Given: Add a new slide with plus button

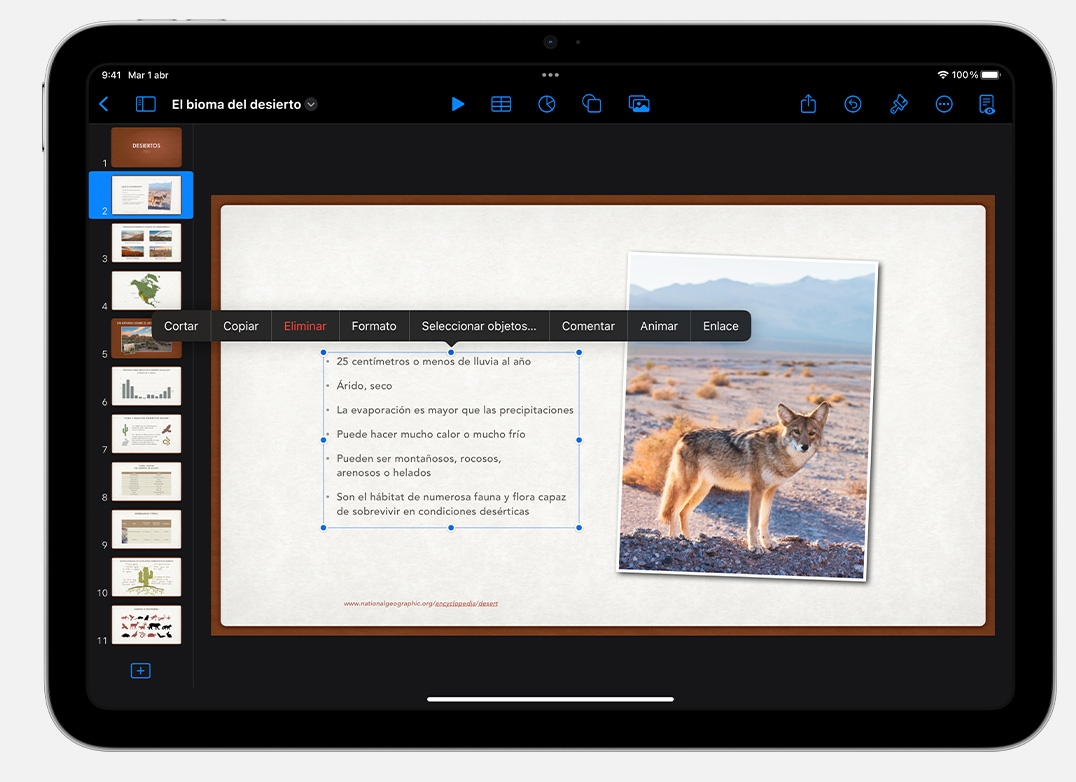Looking at the screenshot, I should coord(141,671).
